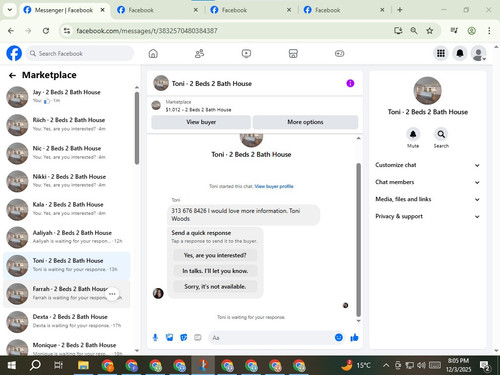
Task: Click the conversation list scrollbar
Action: pyautogui.click(x=137, y=128)
